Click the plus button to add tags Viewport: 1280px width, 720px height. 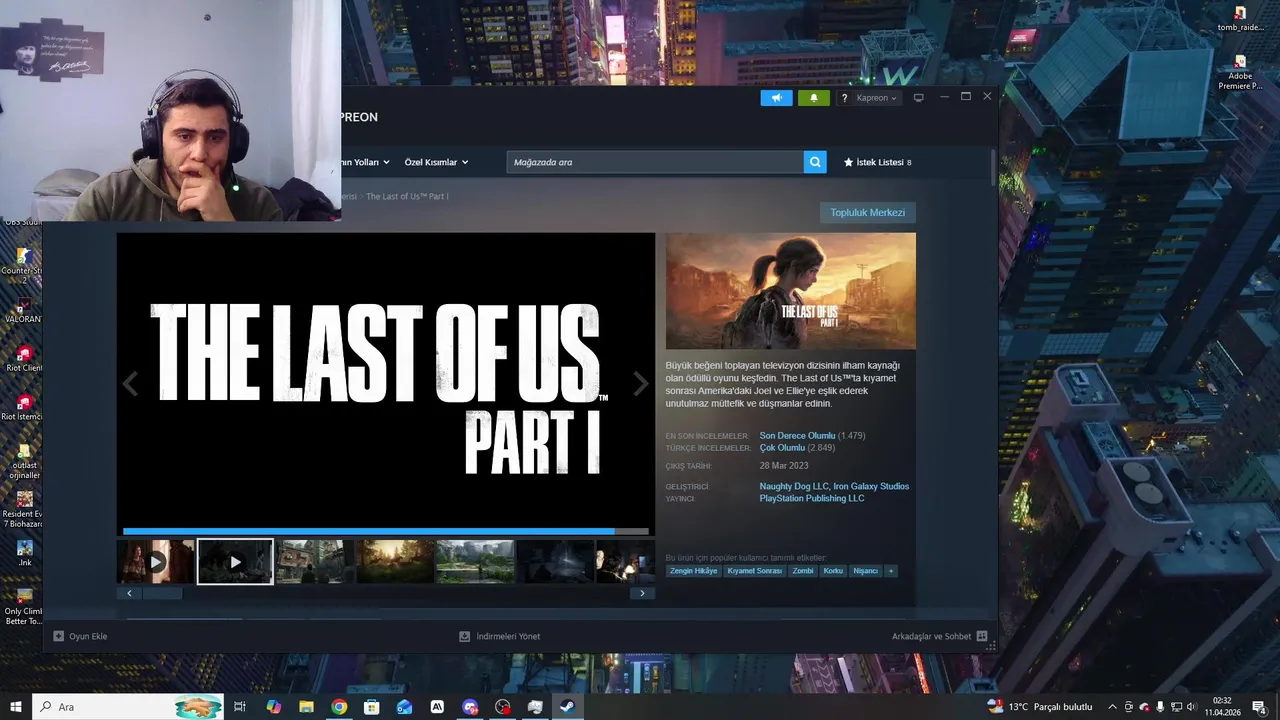point(890,571)
